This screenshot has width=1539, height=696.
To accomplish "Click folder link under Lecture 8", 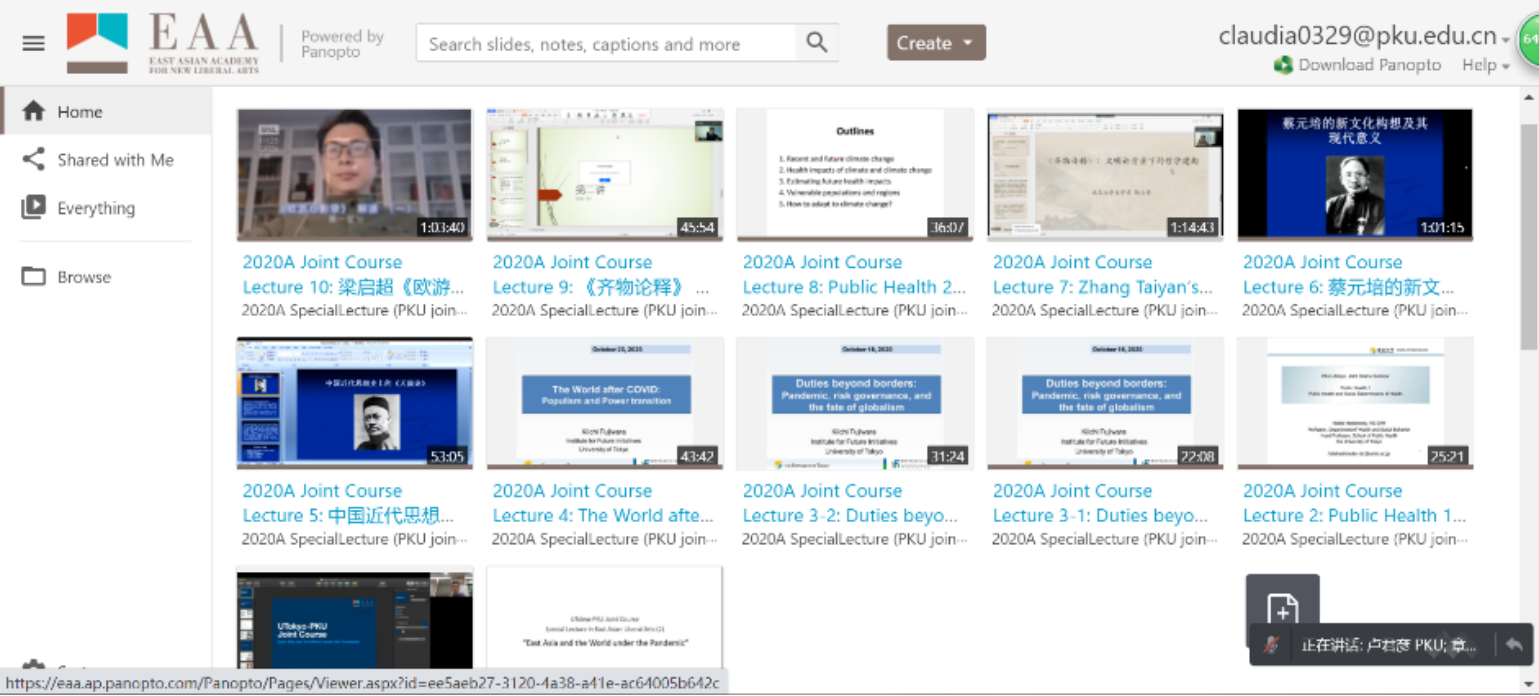I will click(854, 311).
